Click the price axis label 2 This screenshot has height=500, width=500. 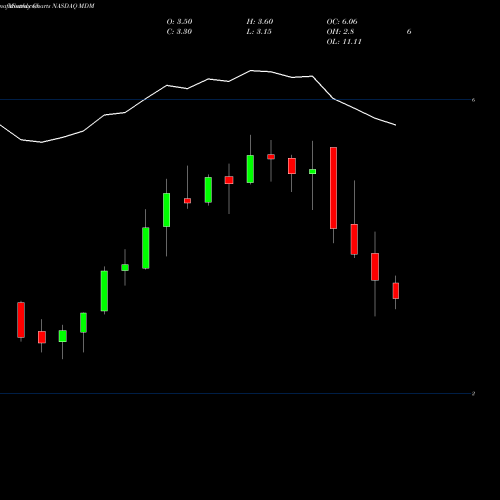[473, 394]
